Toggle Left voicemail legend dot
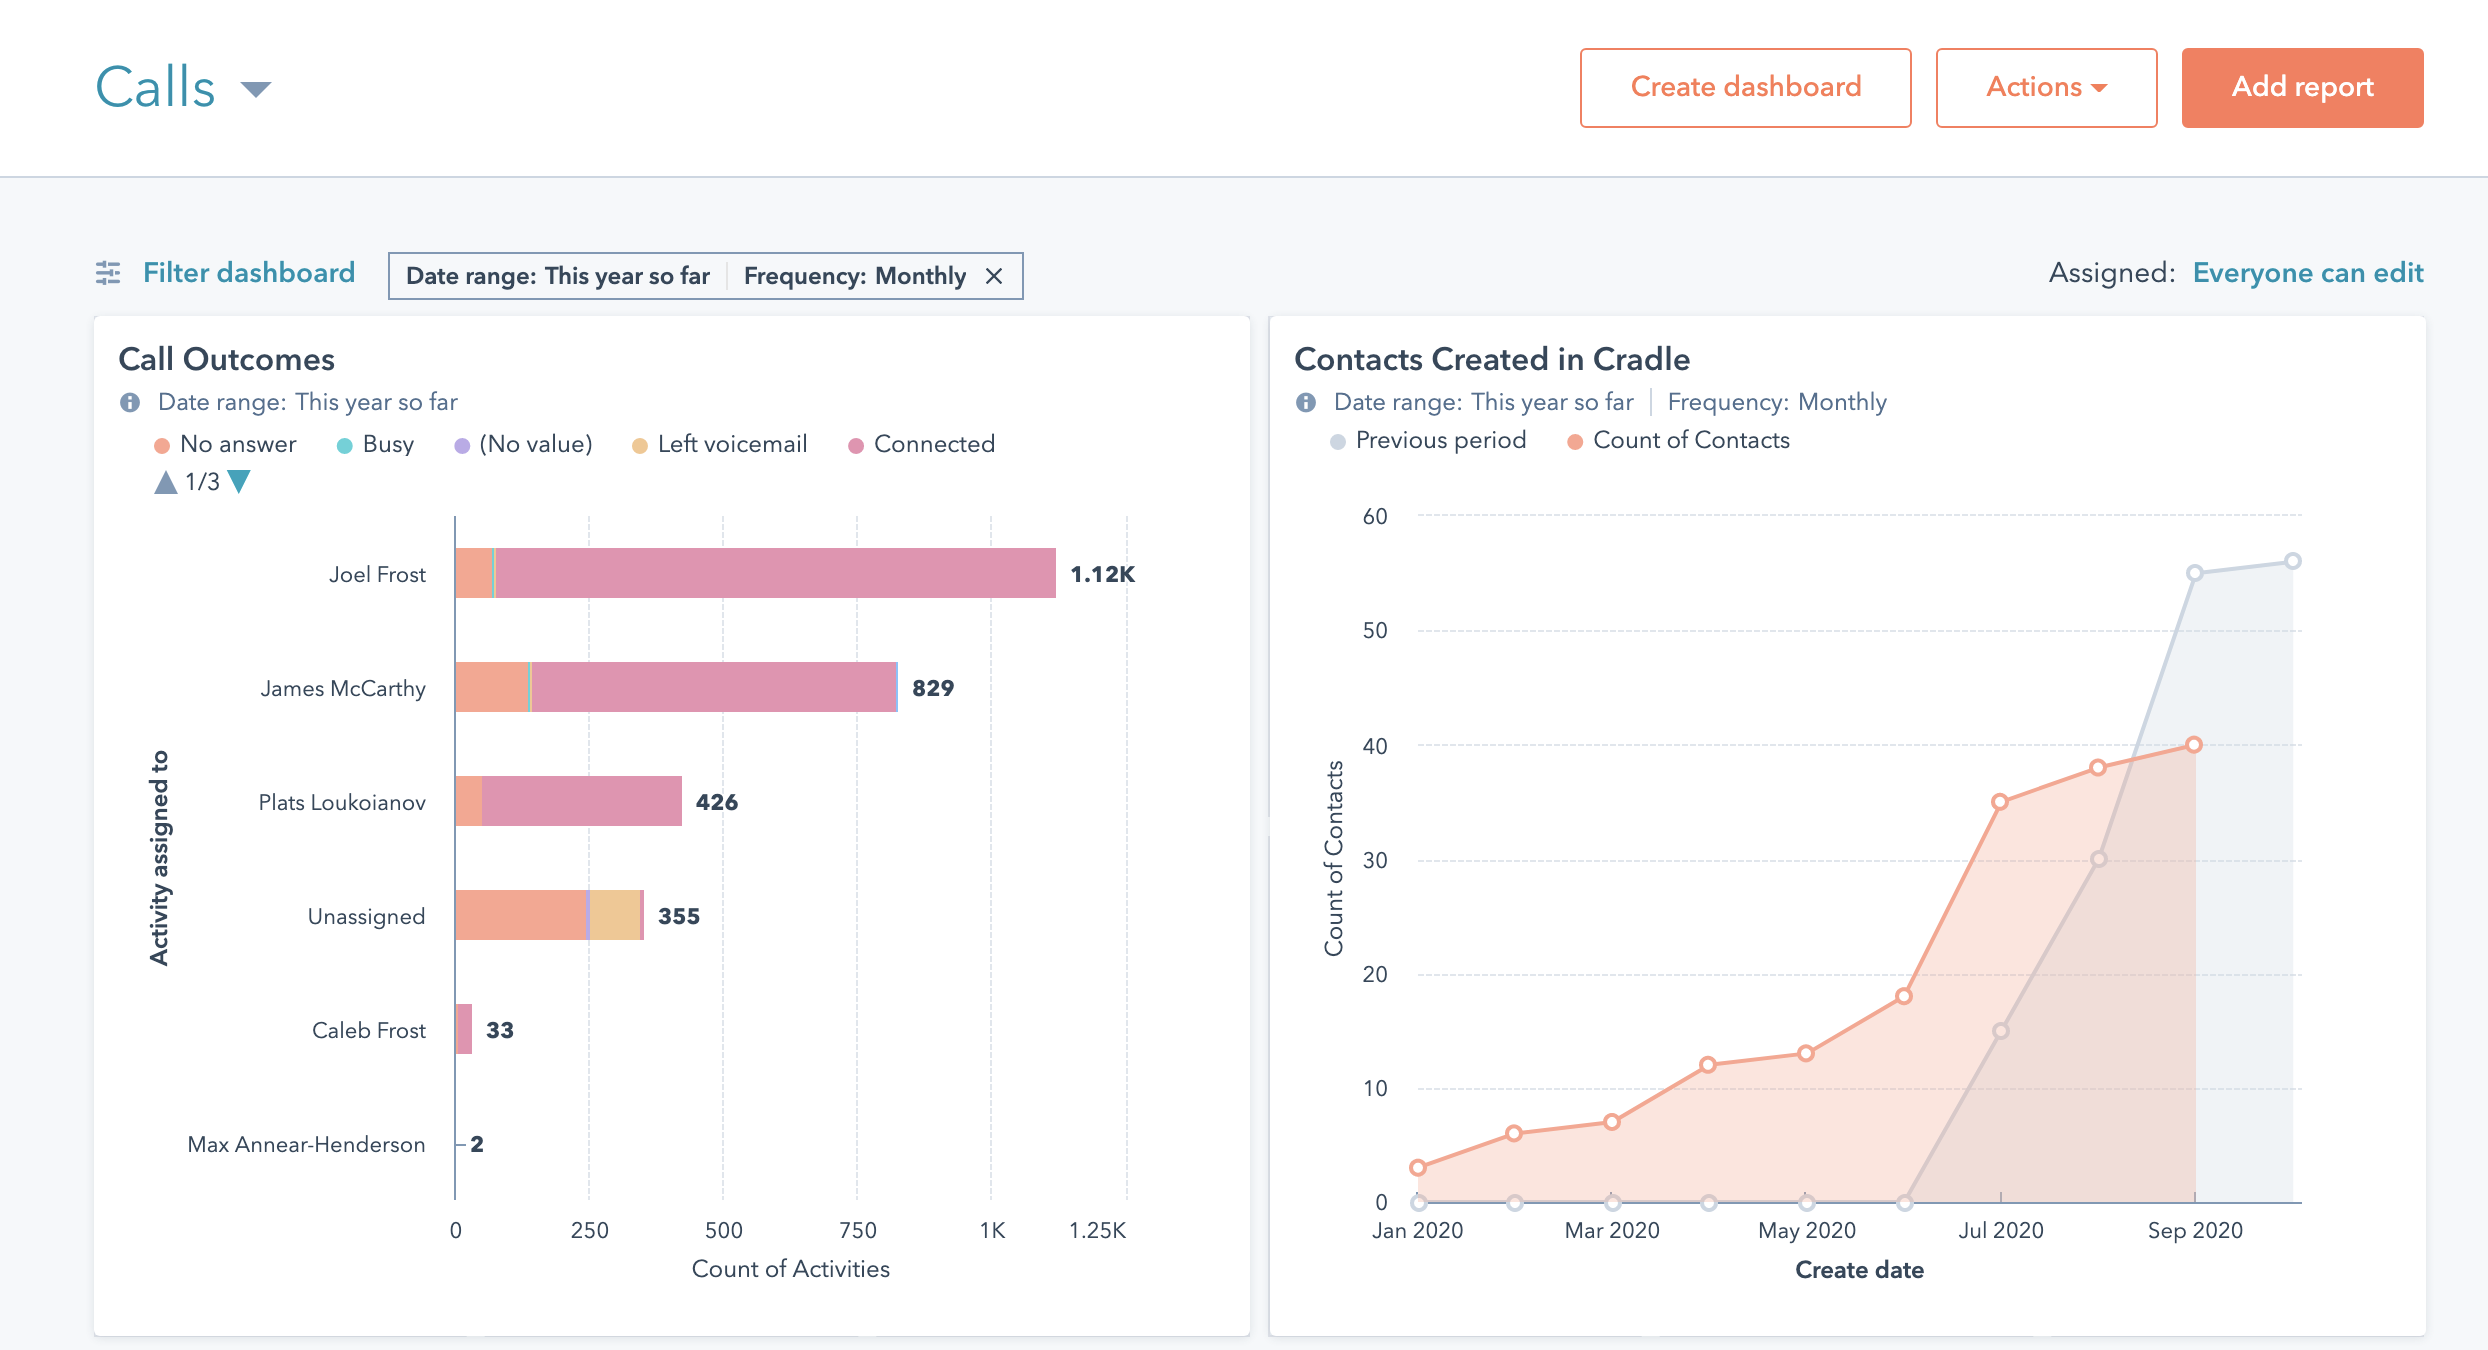 click(x=640, y=445)
